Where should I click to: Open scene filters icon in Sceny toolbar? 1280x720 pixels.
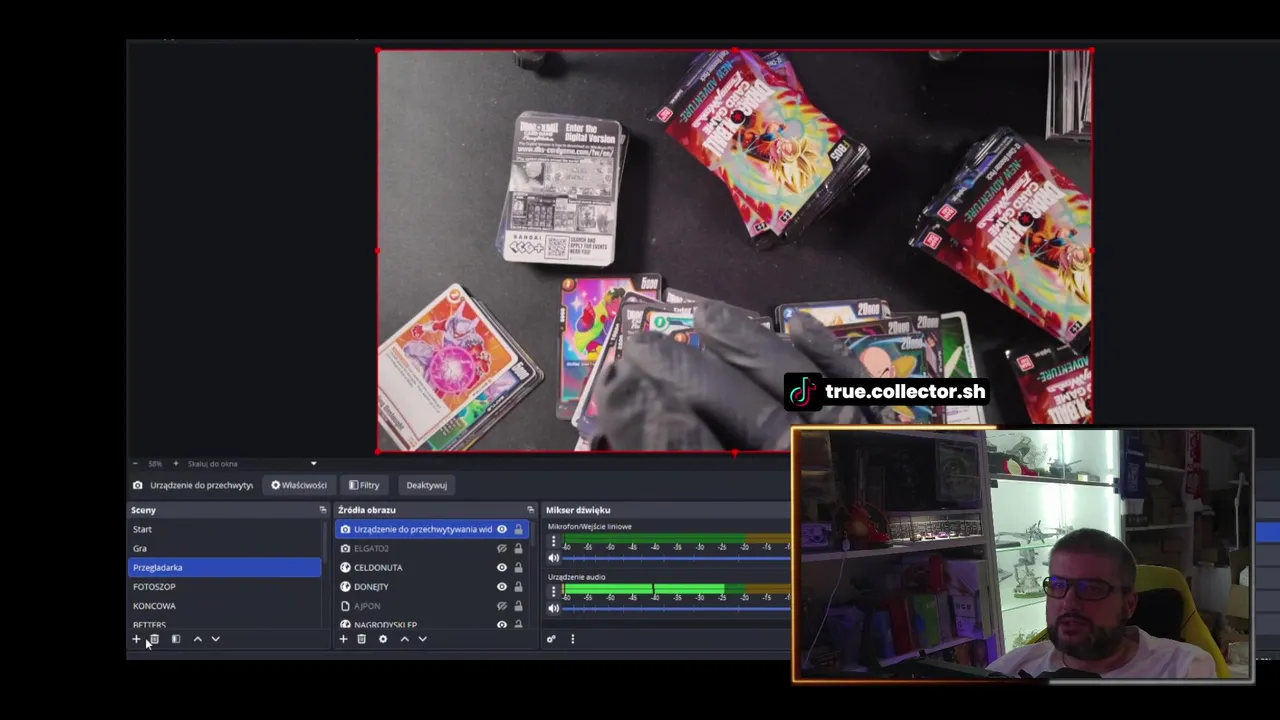pos(176,639)
